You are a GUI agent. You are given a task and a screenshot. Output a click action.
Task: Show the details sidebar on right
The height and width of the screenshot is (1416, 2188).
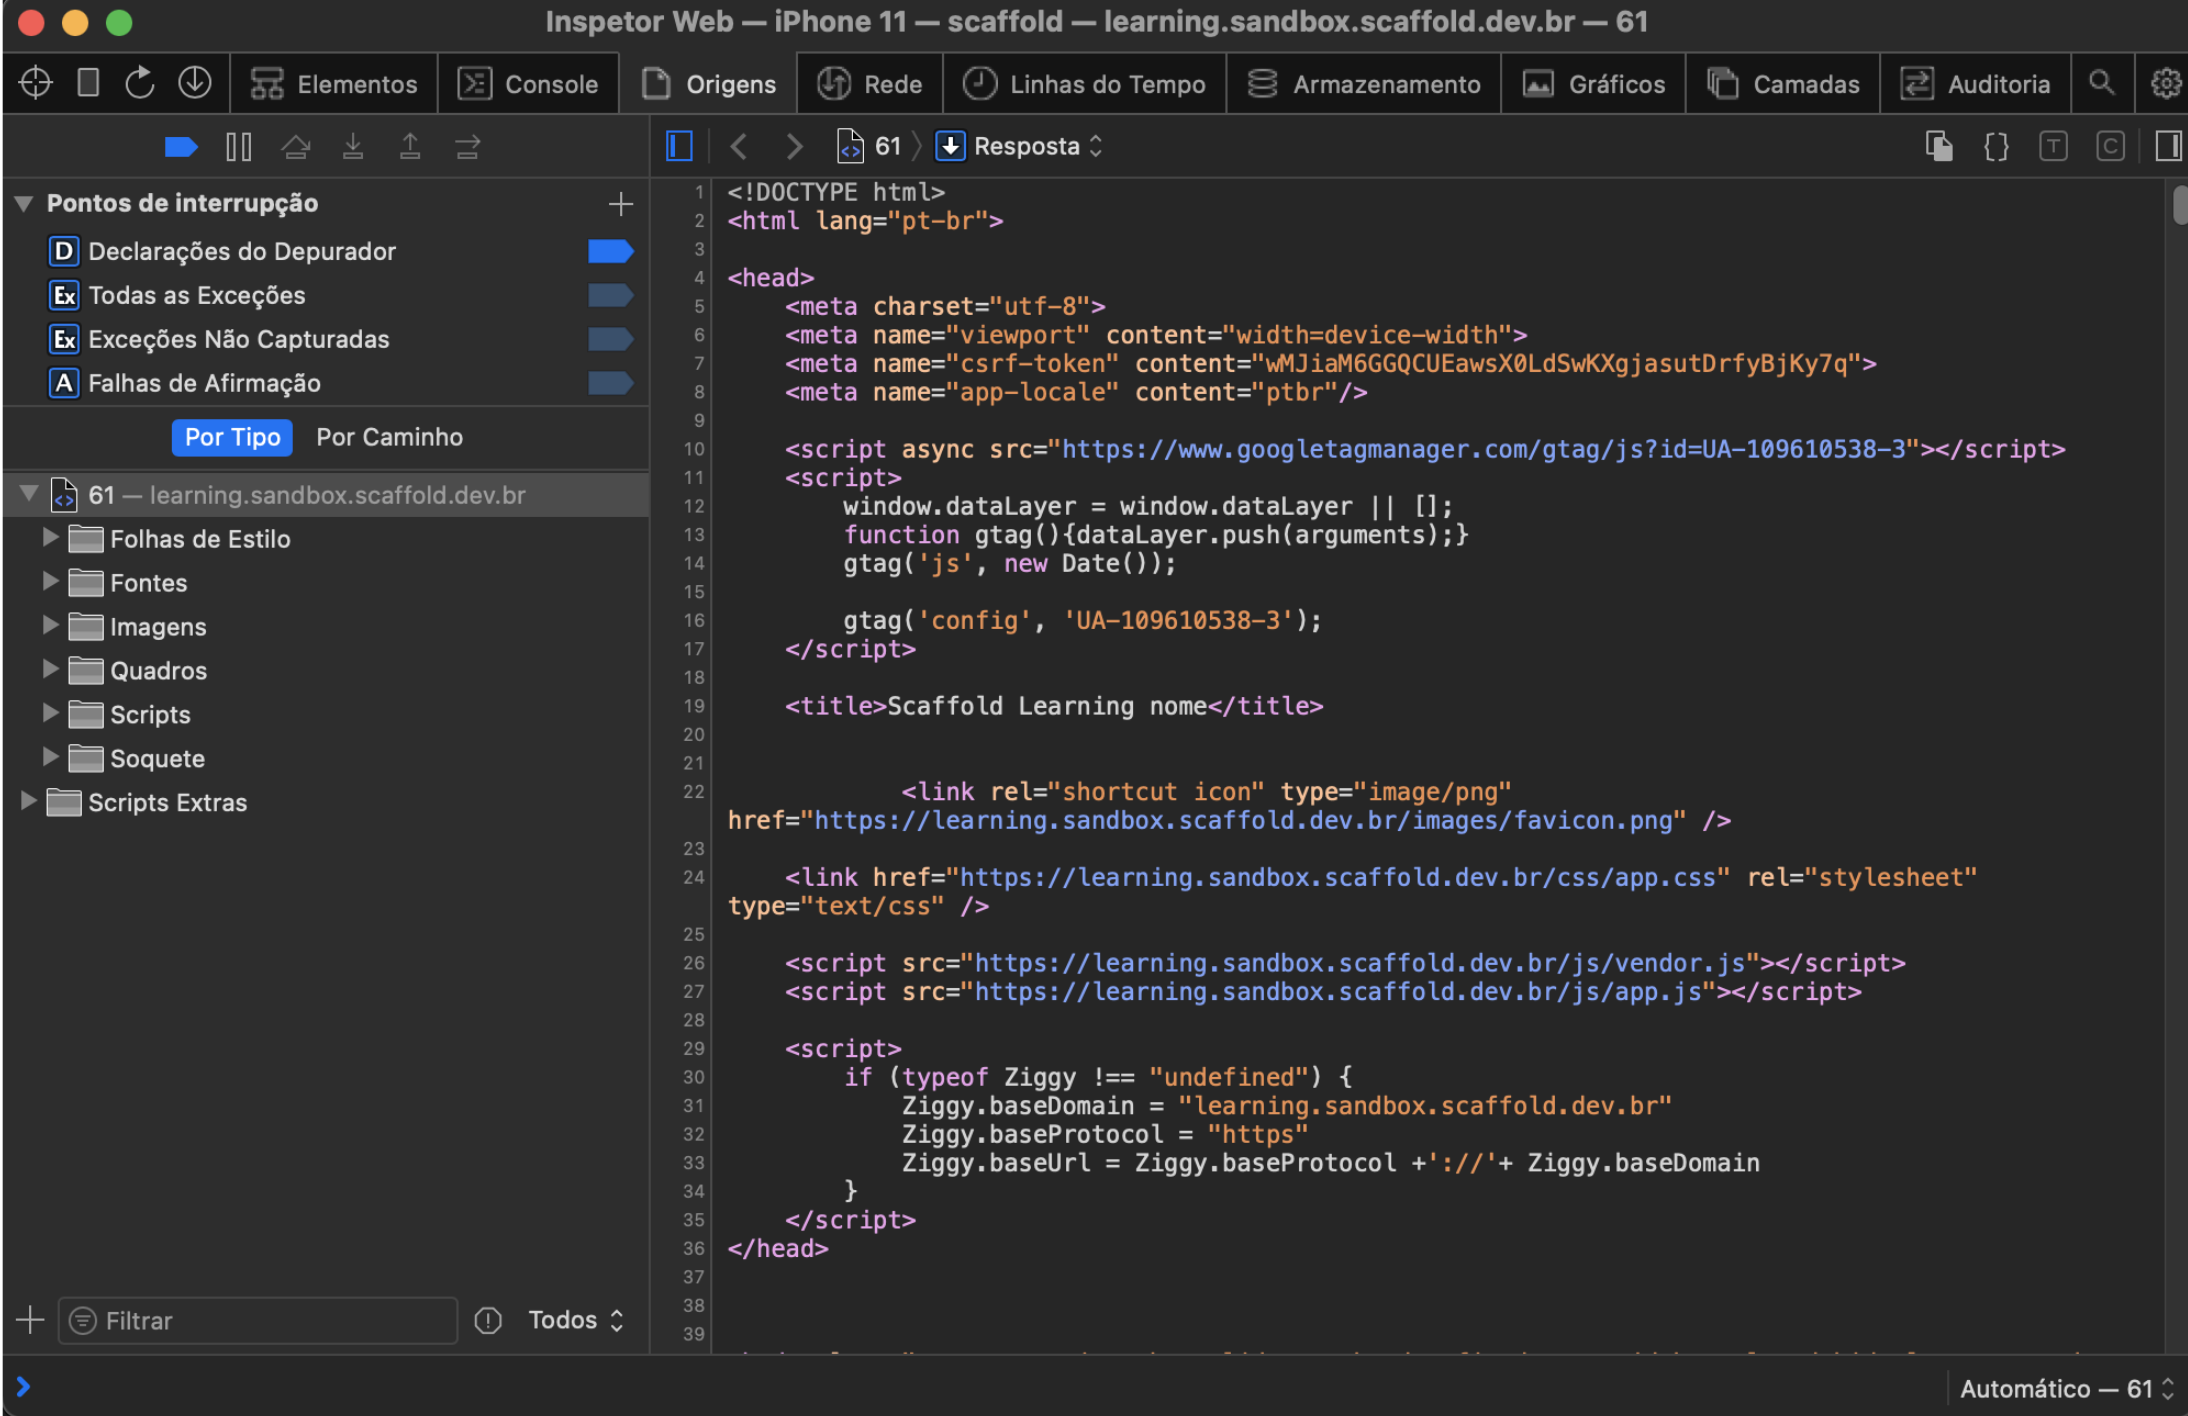[x=2168, y=147]
